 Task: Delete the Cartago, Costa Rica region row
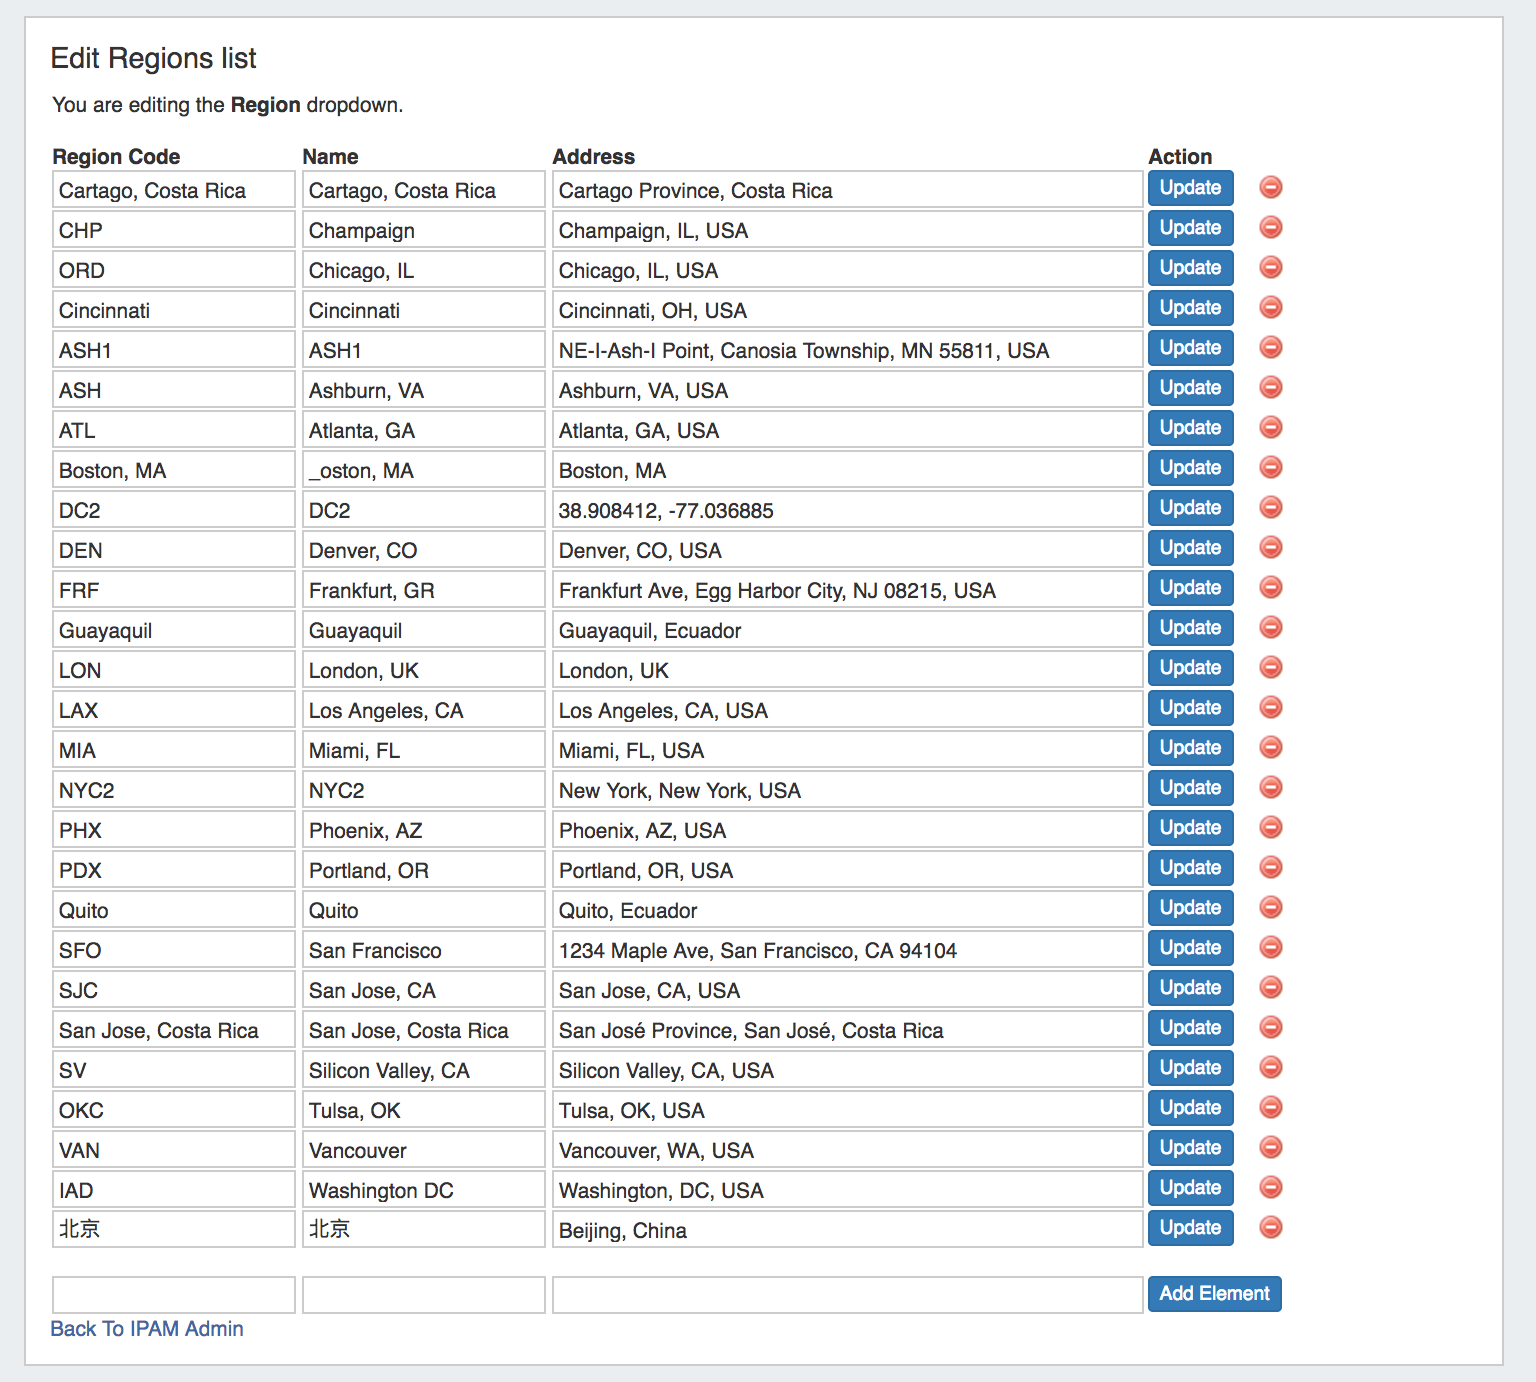click(x=1270, y=188)
